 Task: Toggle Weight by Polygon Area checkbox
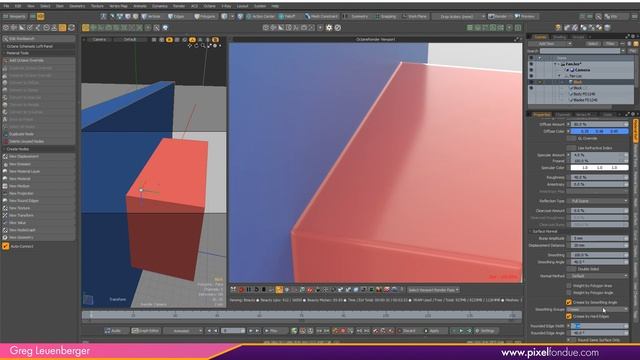pos(569,286)
